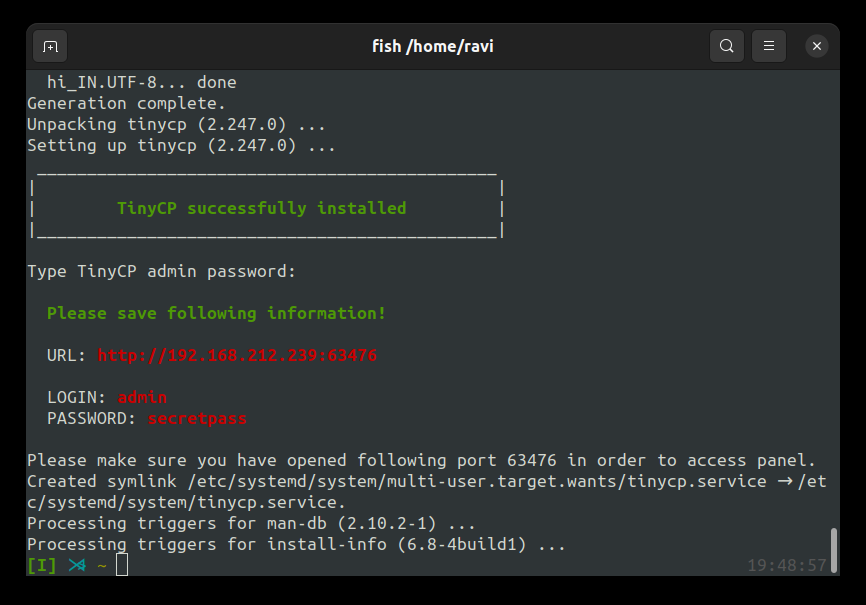Click 'TinyCP successfully installed' banner text

tap(261, 209)
